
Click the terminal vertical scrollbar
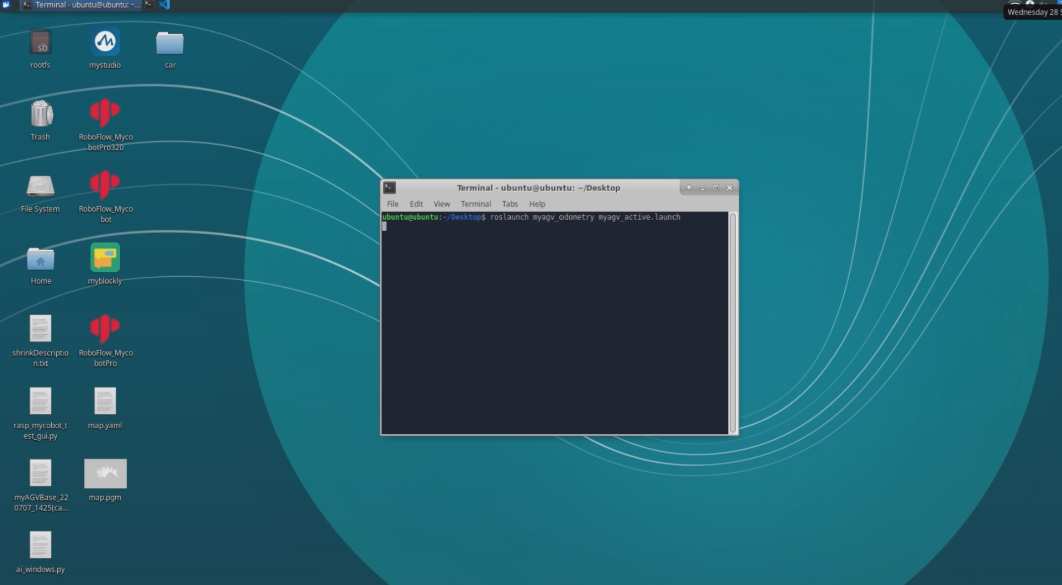pos(733,320)
